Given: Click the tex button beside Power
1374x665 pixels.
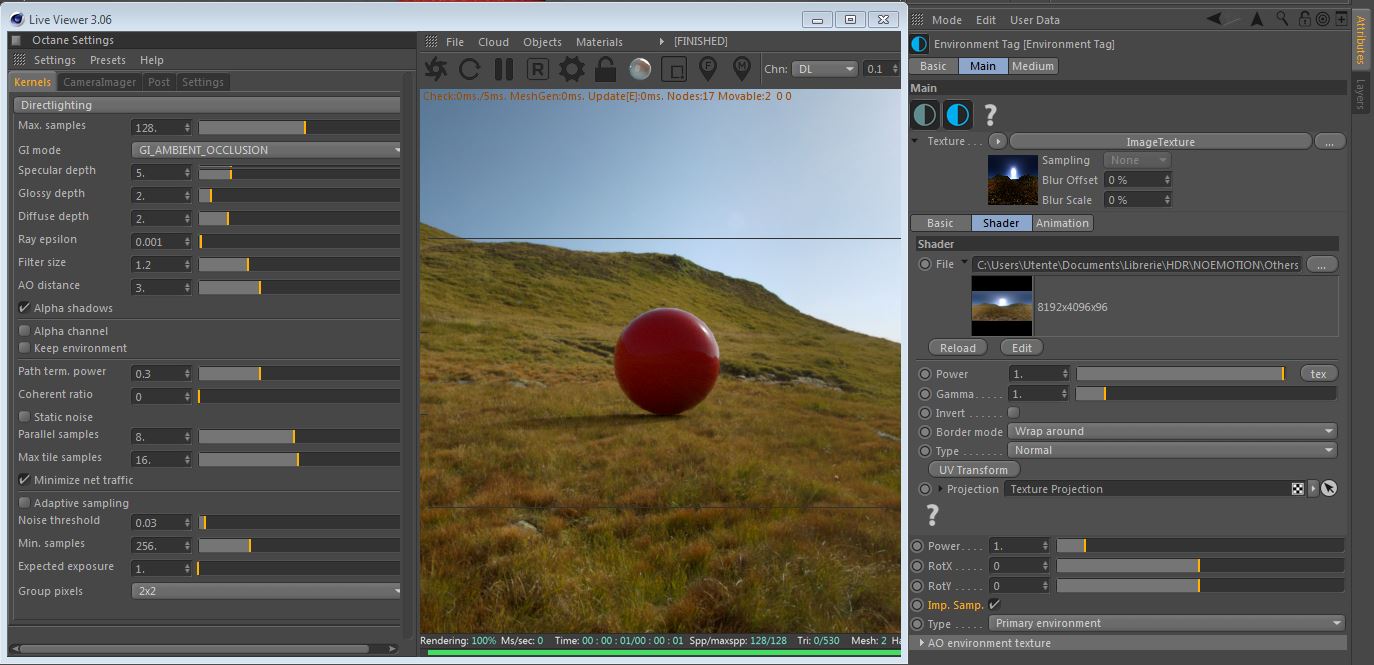Looking at the screenshot, I should click(x=1318, y=374).
